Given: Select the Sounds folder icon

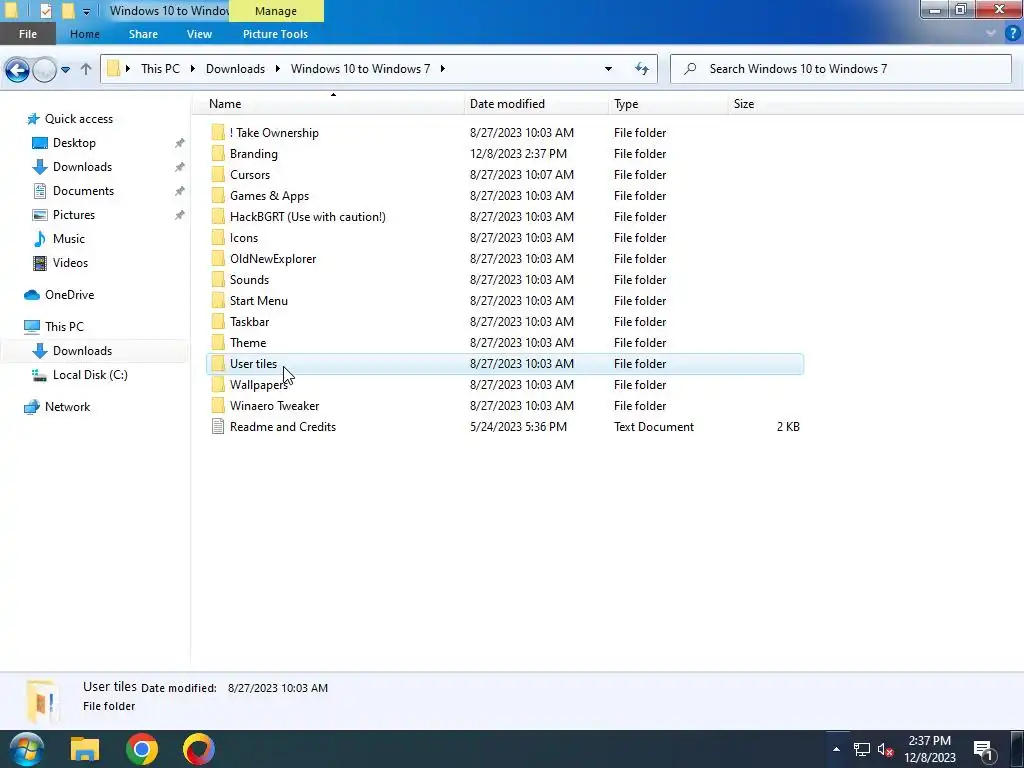Looking at the screenshot, I should click(x=218, y=280).
